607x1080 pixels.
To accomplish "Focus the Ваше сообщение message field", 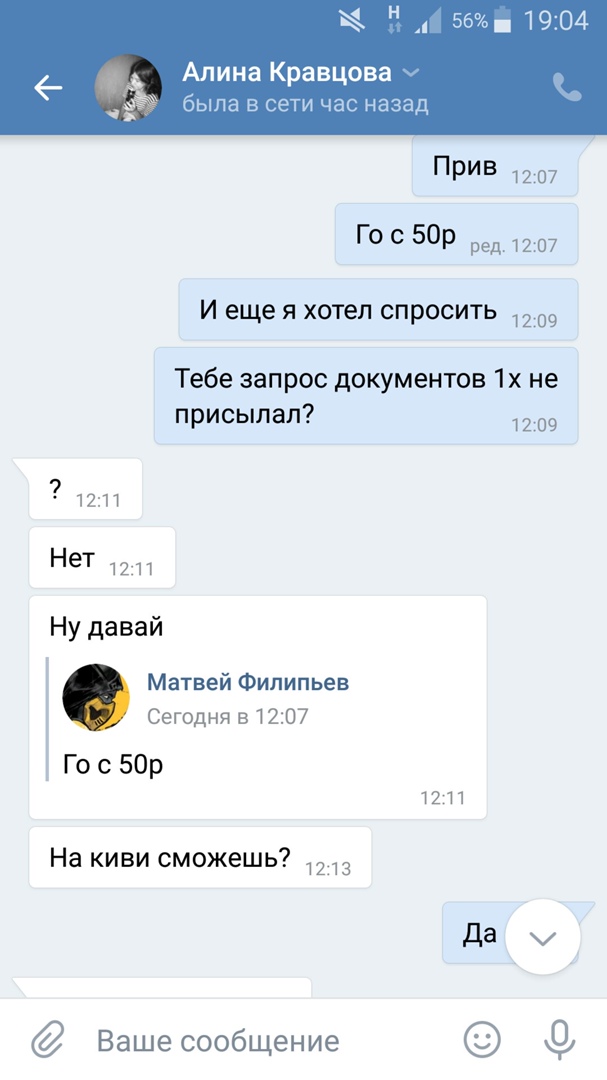I will [x=218, y=1041].
